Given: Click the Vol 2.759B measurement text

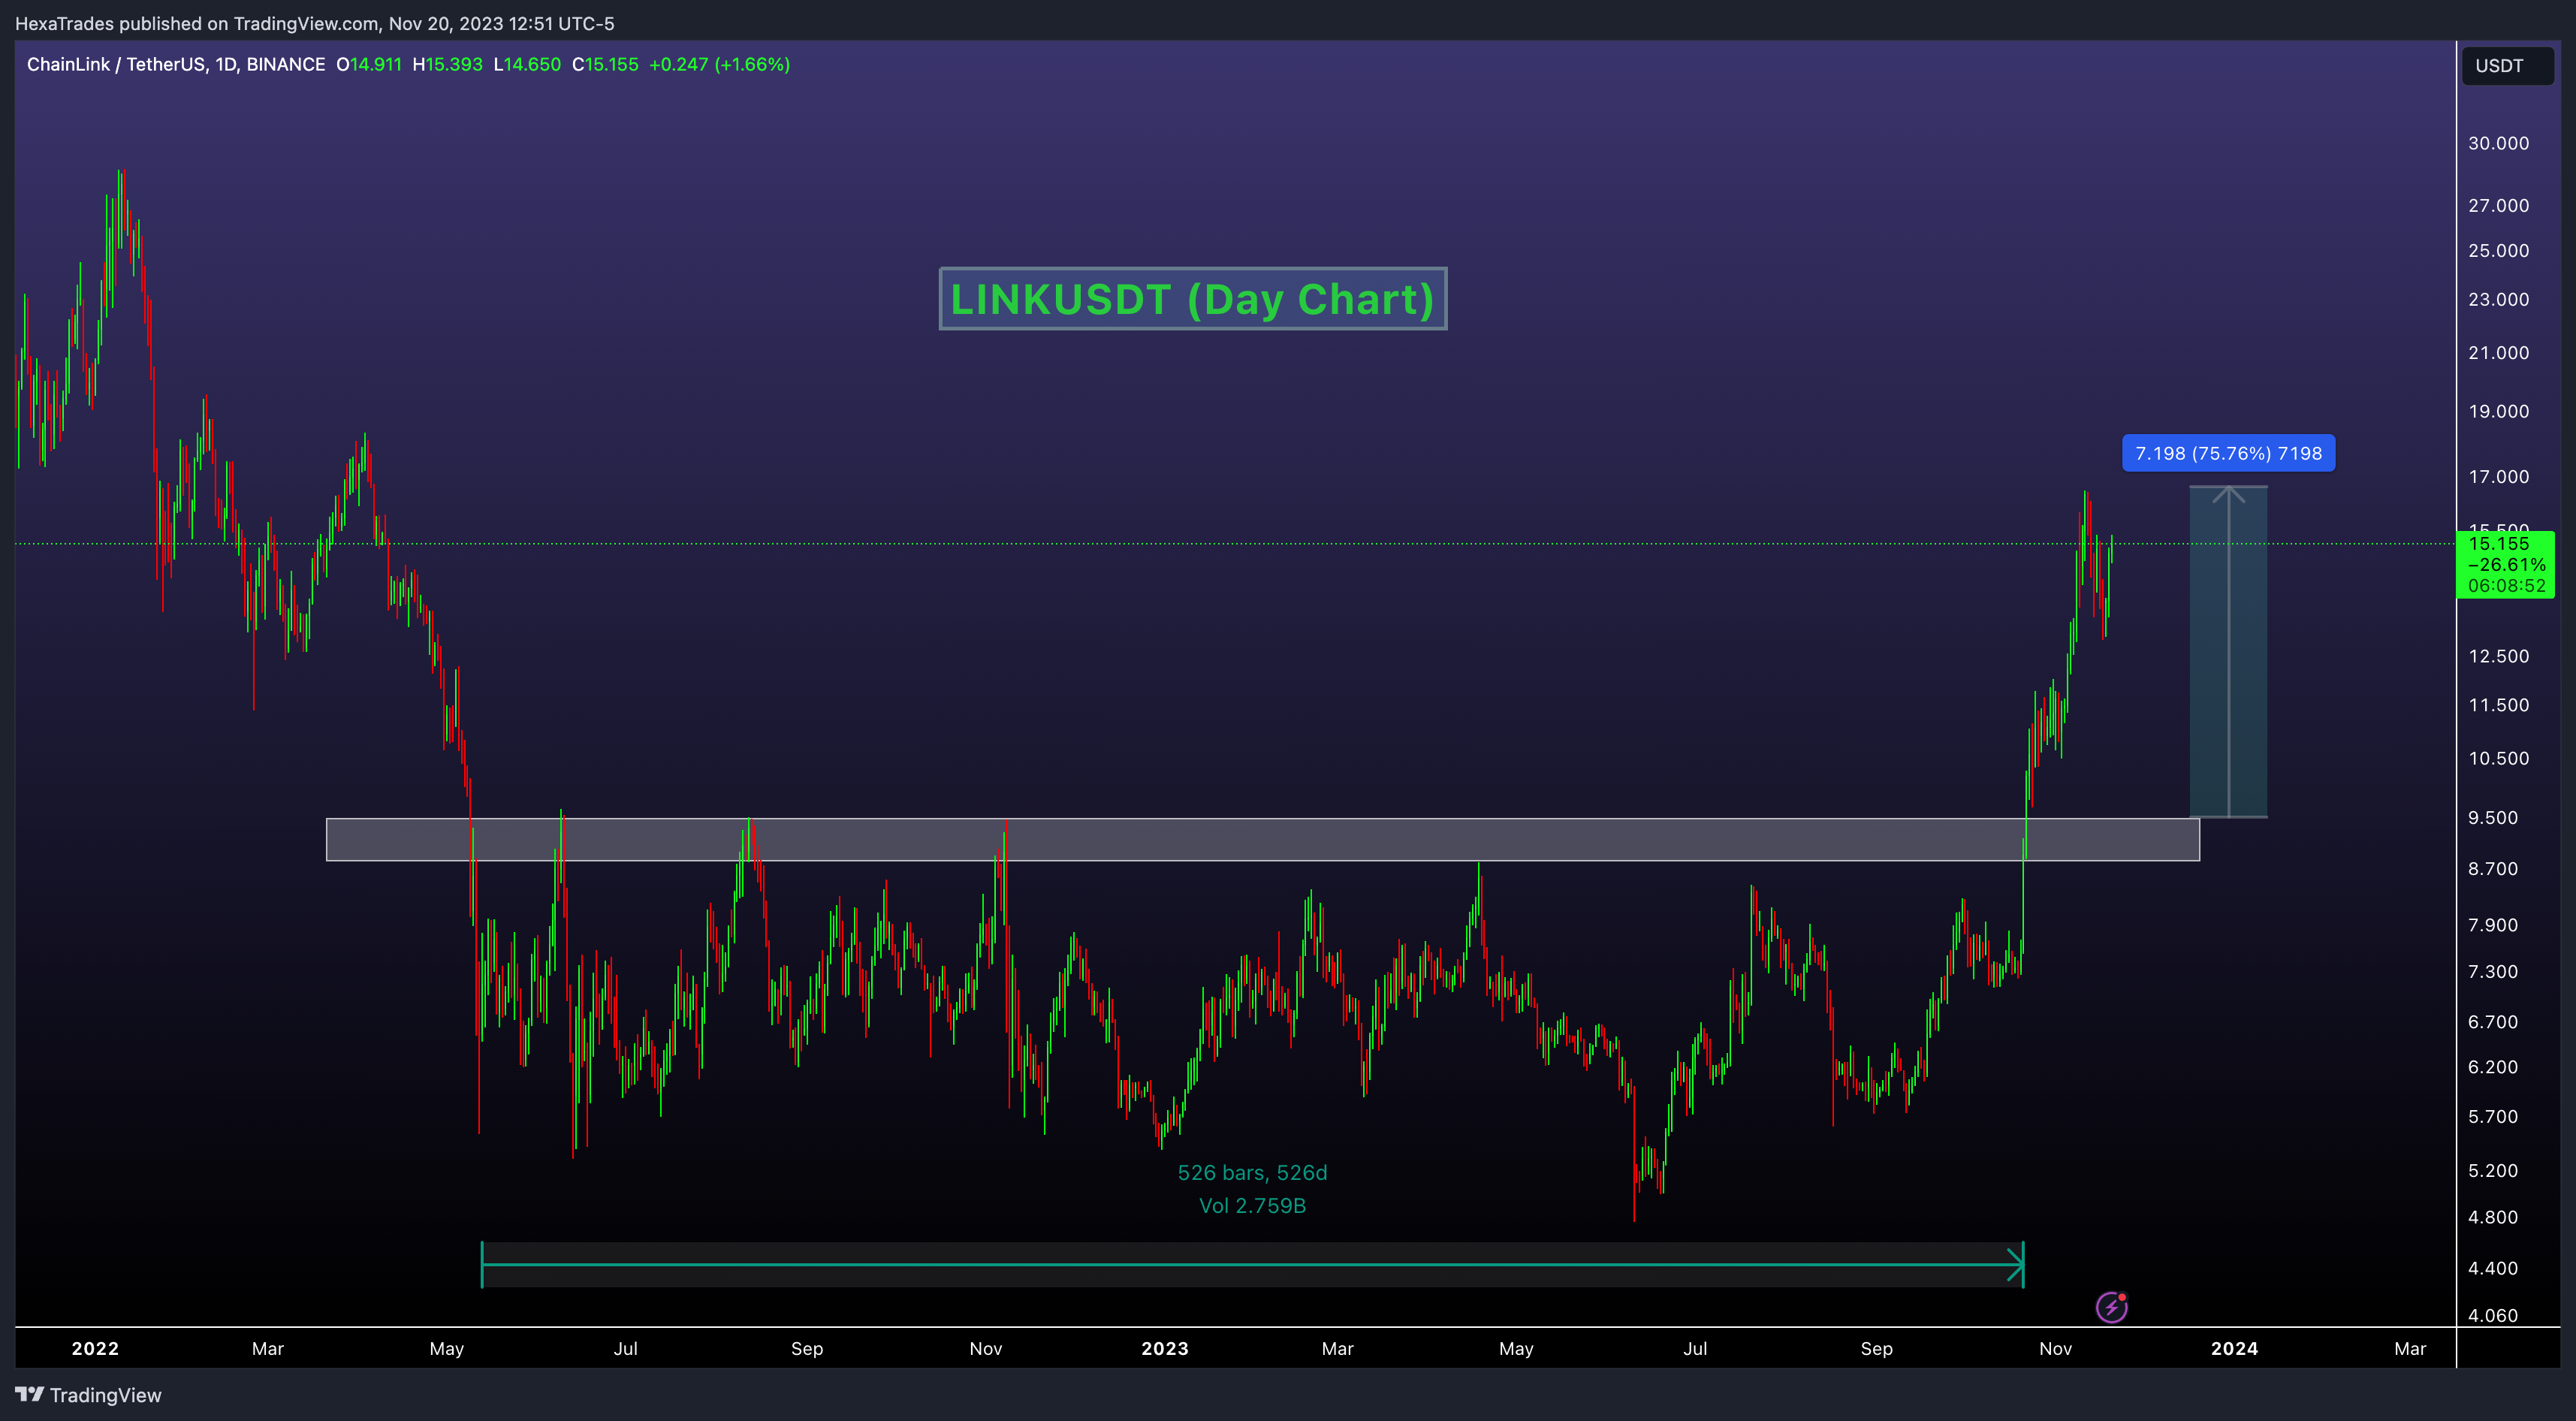Looking at the screenshot, I should 1252,1205.
